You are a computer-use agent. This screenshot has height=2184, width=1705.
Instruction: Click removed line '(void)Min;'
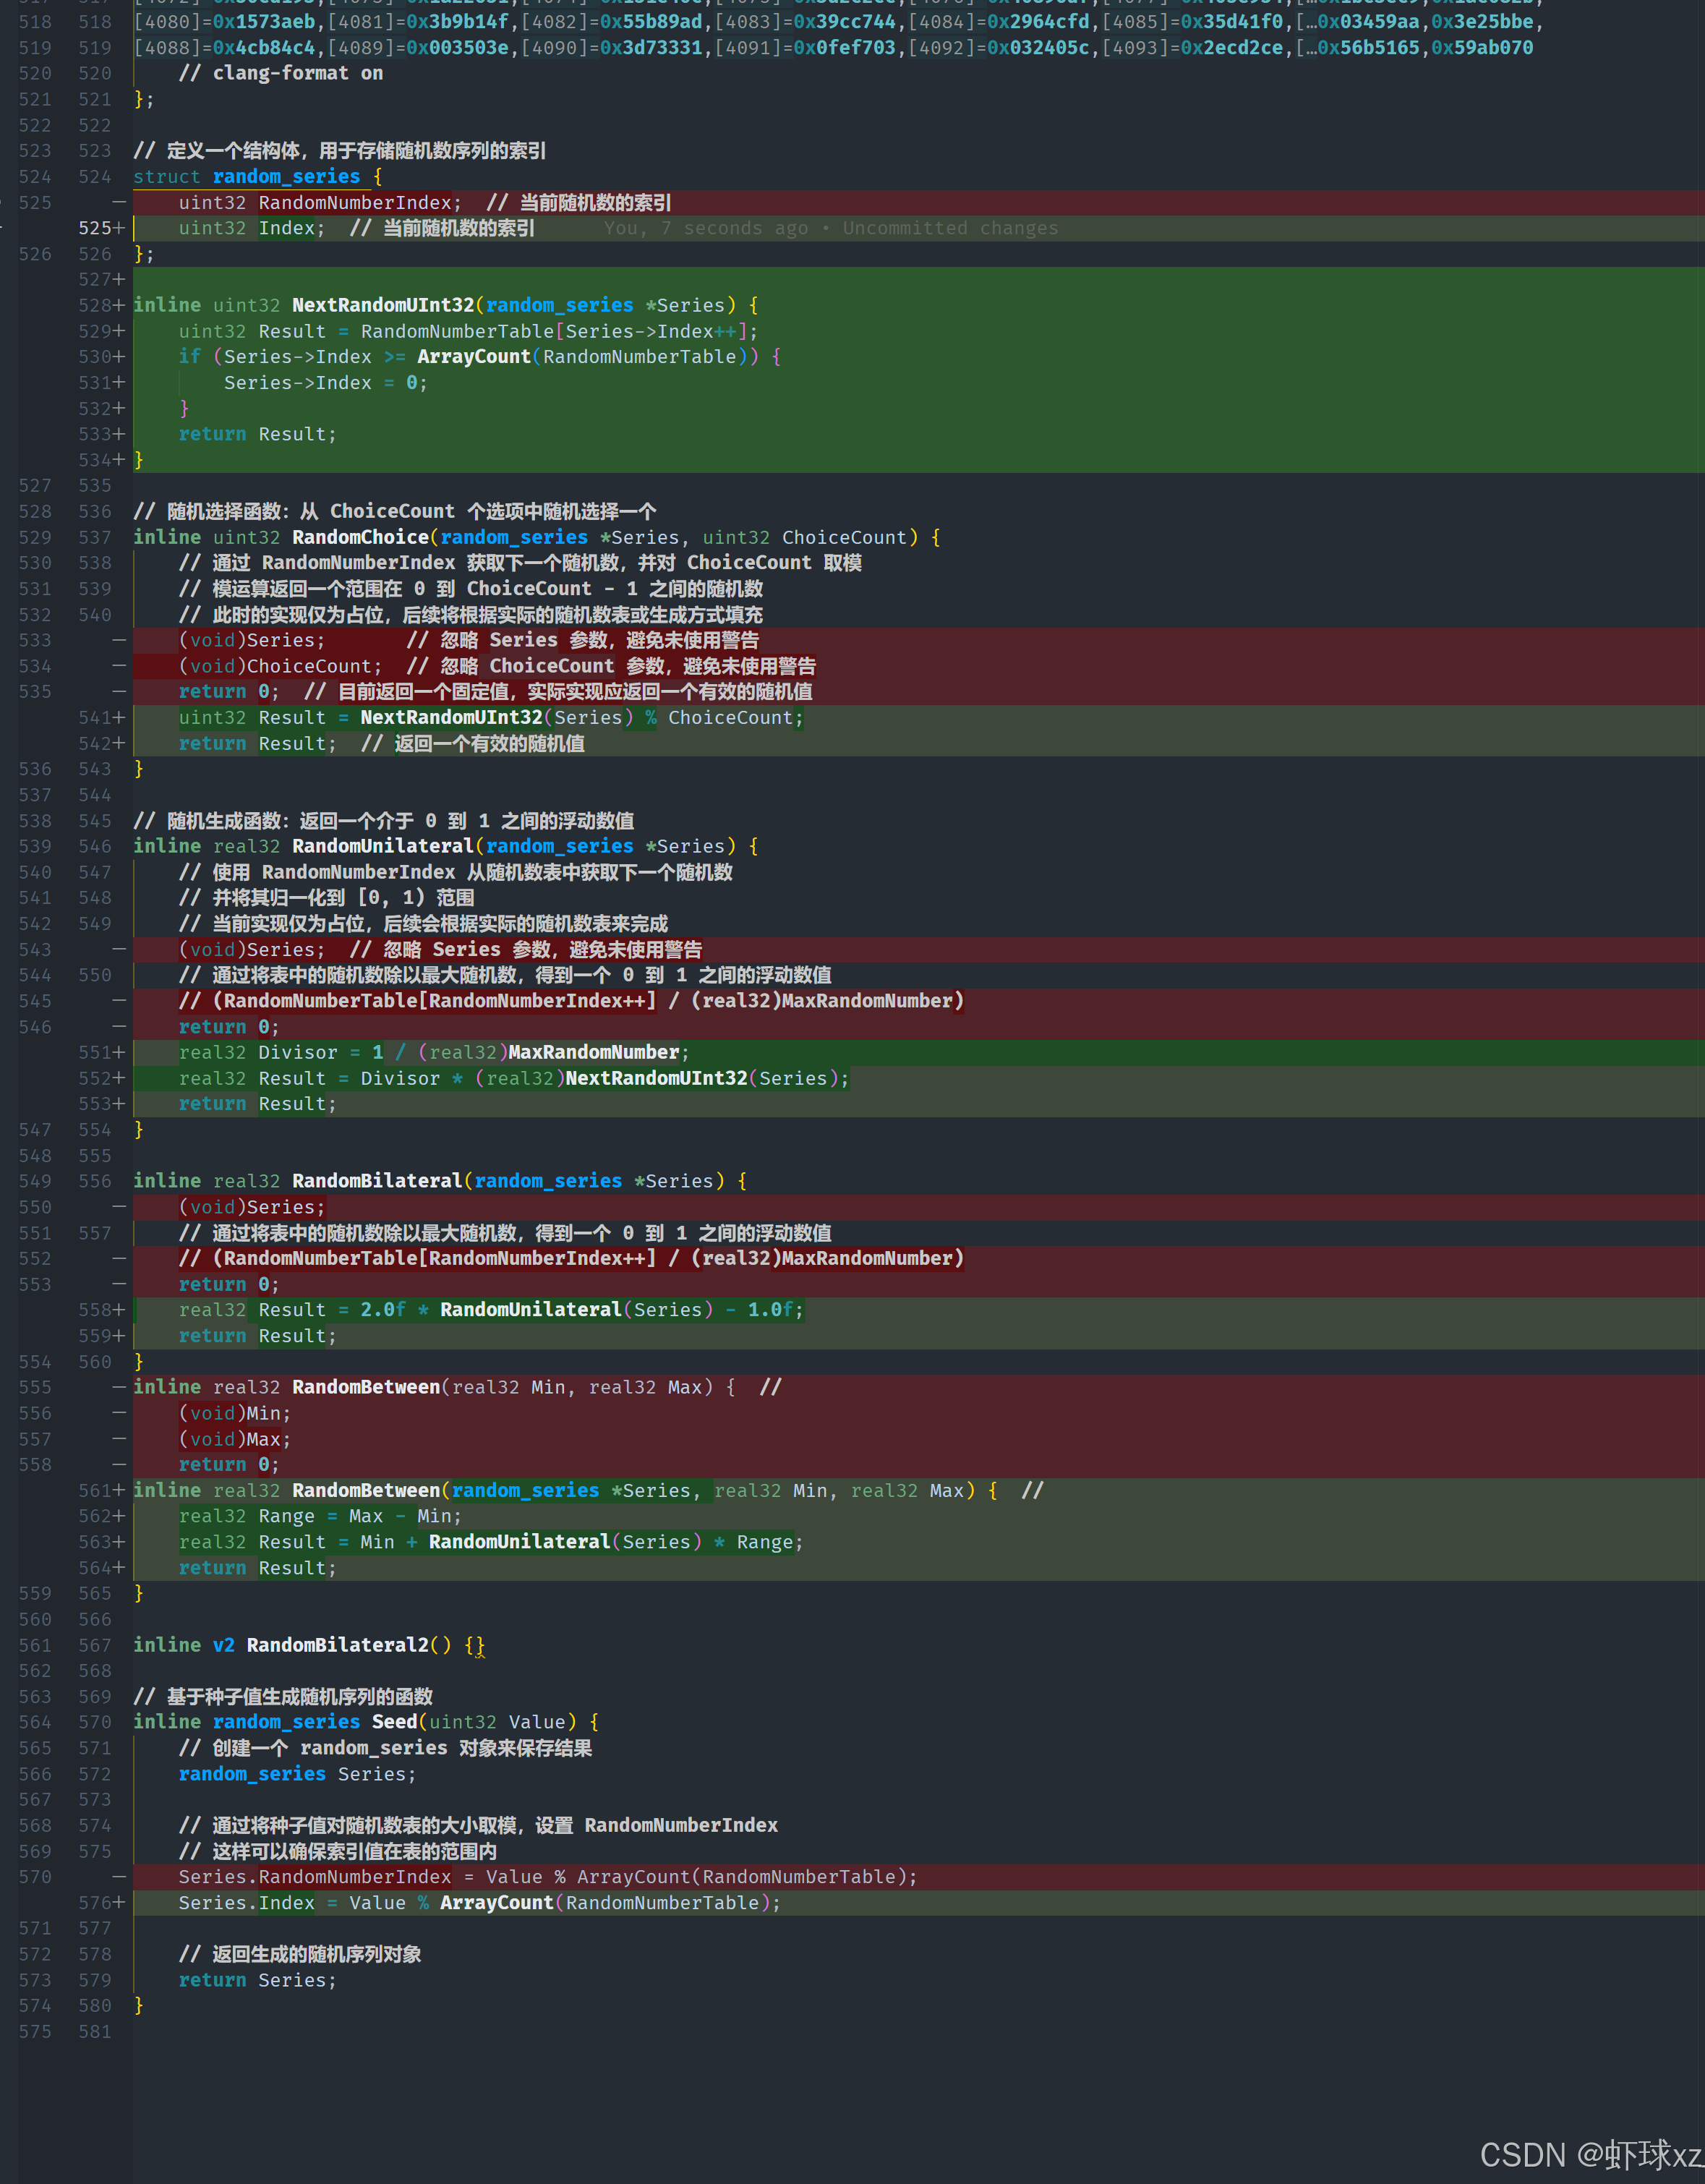[x=235, y=1413]
